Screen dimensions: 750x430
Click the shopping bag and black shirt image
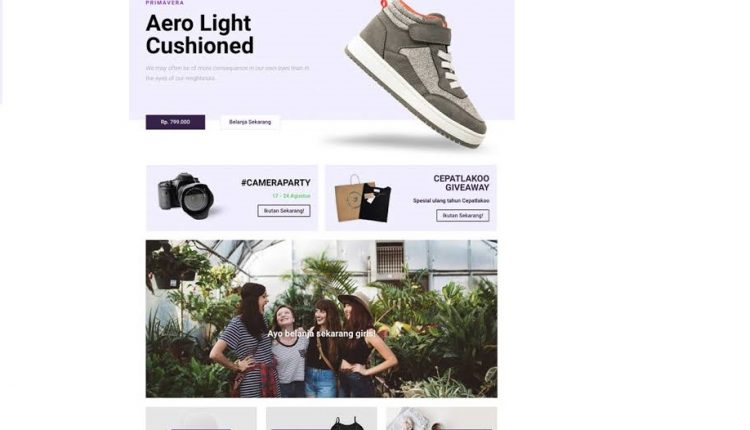click(363, 199)
